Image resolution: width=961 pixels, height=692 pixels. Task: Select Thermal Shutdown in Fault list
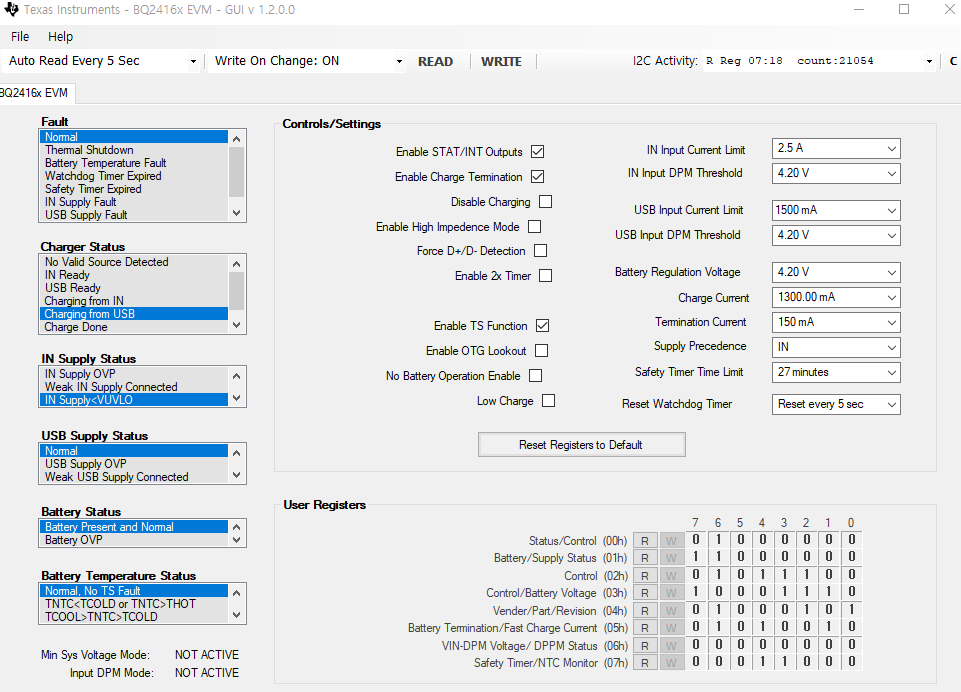click(x=134, y=150)
